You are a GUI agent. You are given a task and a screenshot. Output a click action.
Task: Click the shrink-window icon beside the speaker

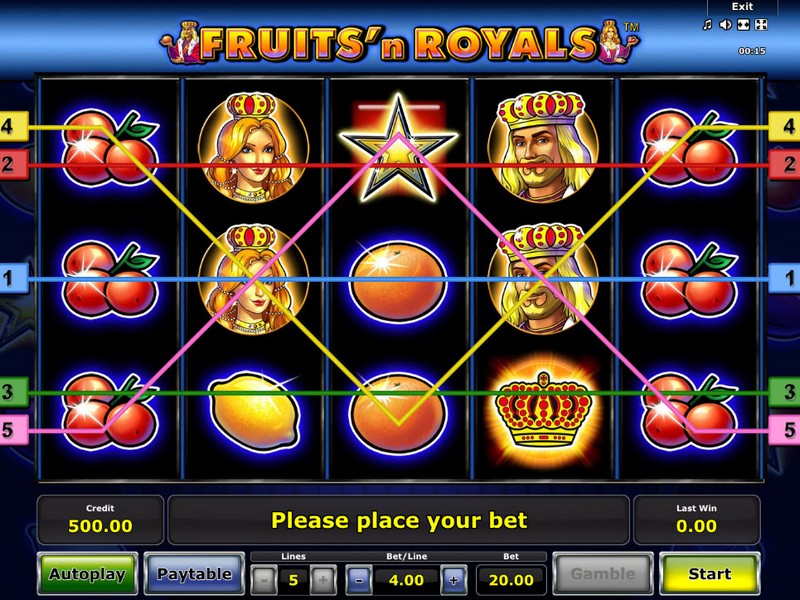tap(743, 24)
